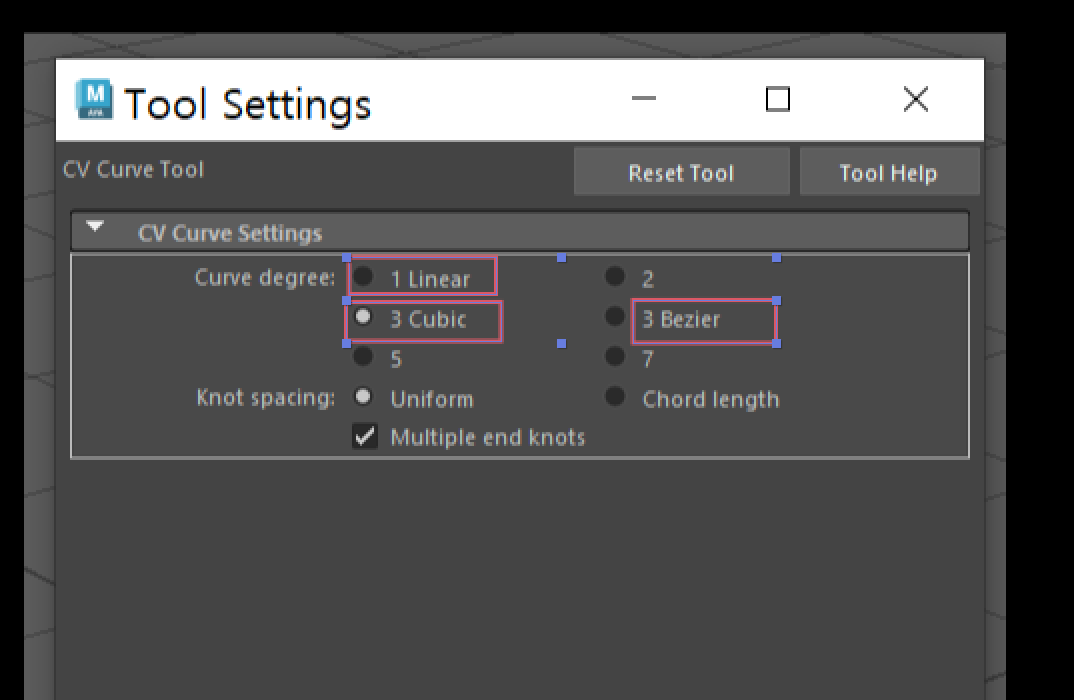This screenshot has height=700, width=1074.
Task: Click the Maya icon in the title bar
Action: pos(95,99)
